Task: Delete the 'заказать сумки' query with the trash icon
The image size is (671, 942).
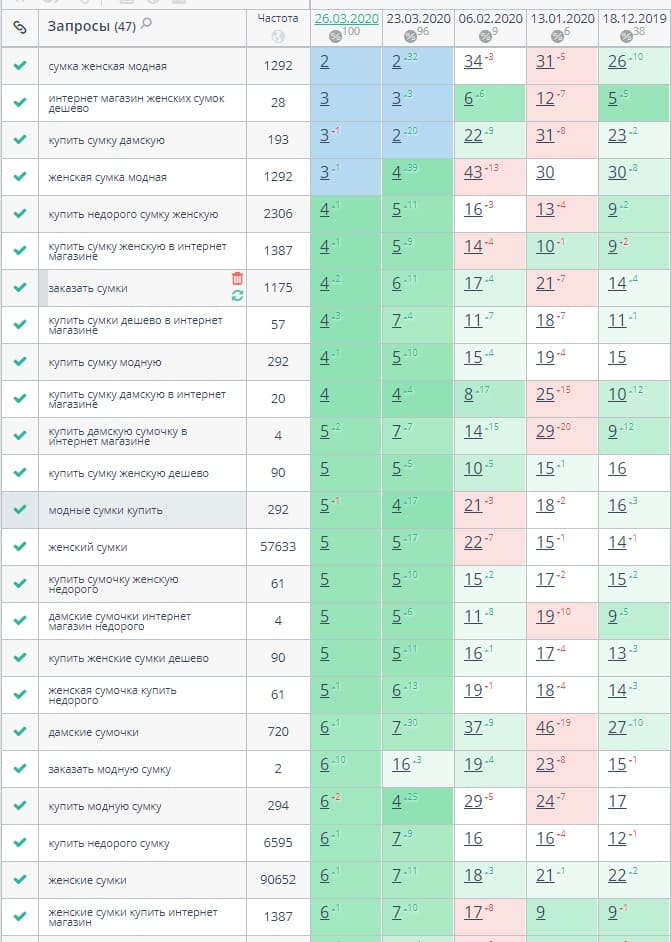Action: point(237,278)
